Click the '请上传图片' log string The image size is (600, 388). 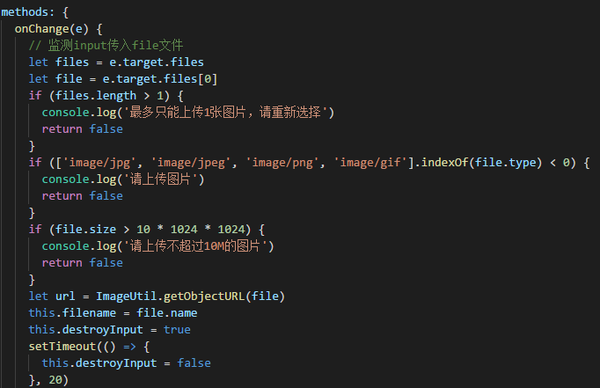[160, 179]
